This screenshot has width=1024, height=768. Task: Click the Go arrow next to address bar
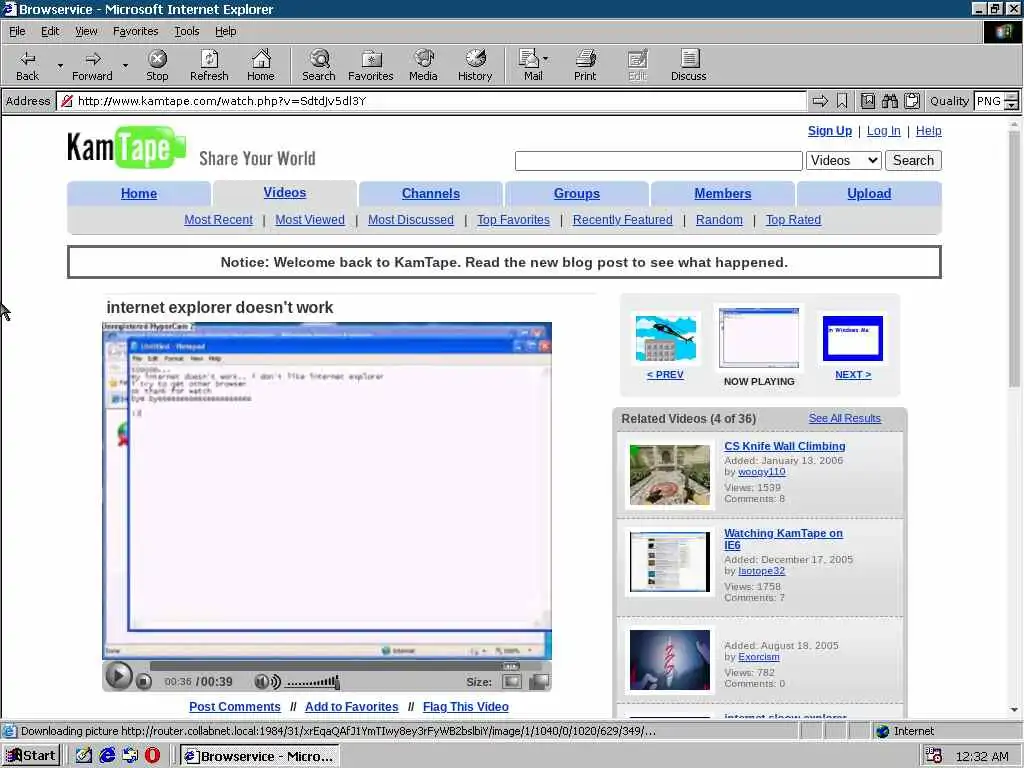pyautogui.click(x=820, y=101)
